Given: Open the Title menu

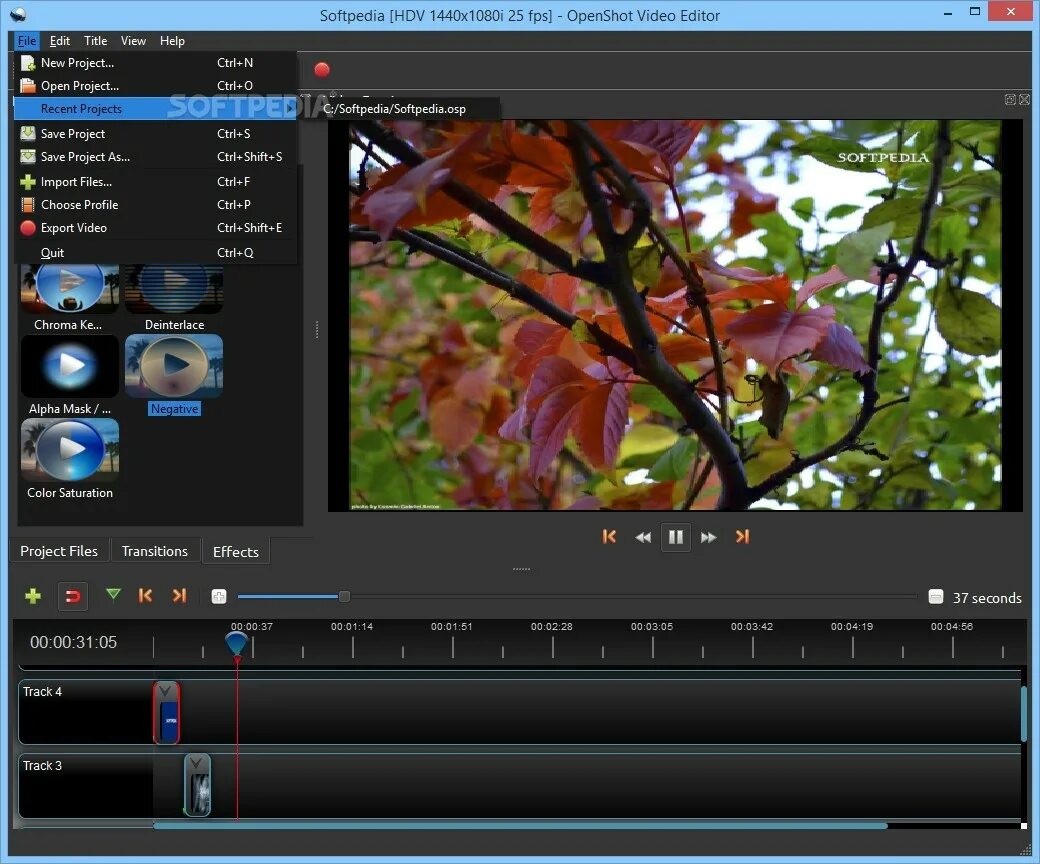Looking at the screenshot, I should click(96, 41).
